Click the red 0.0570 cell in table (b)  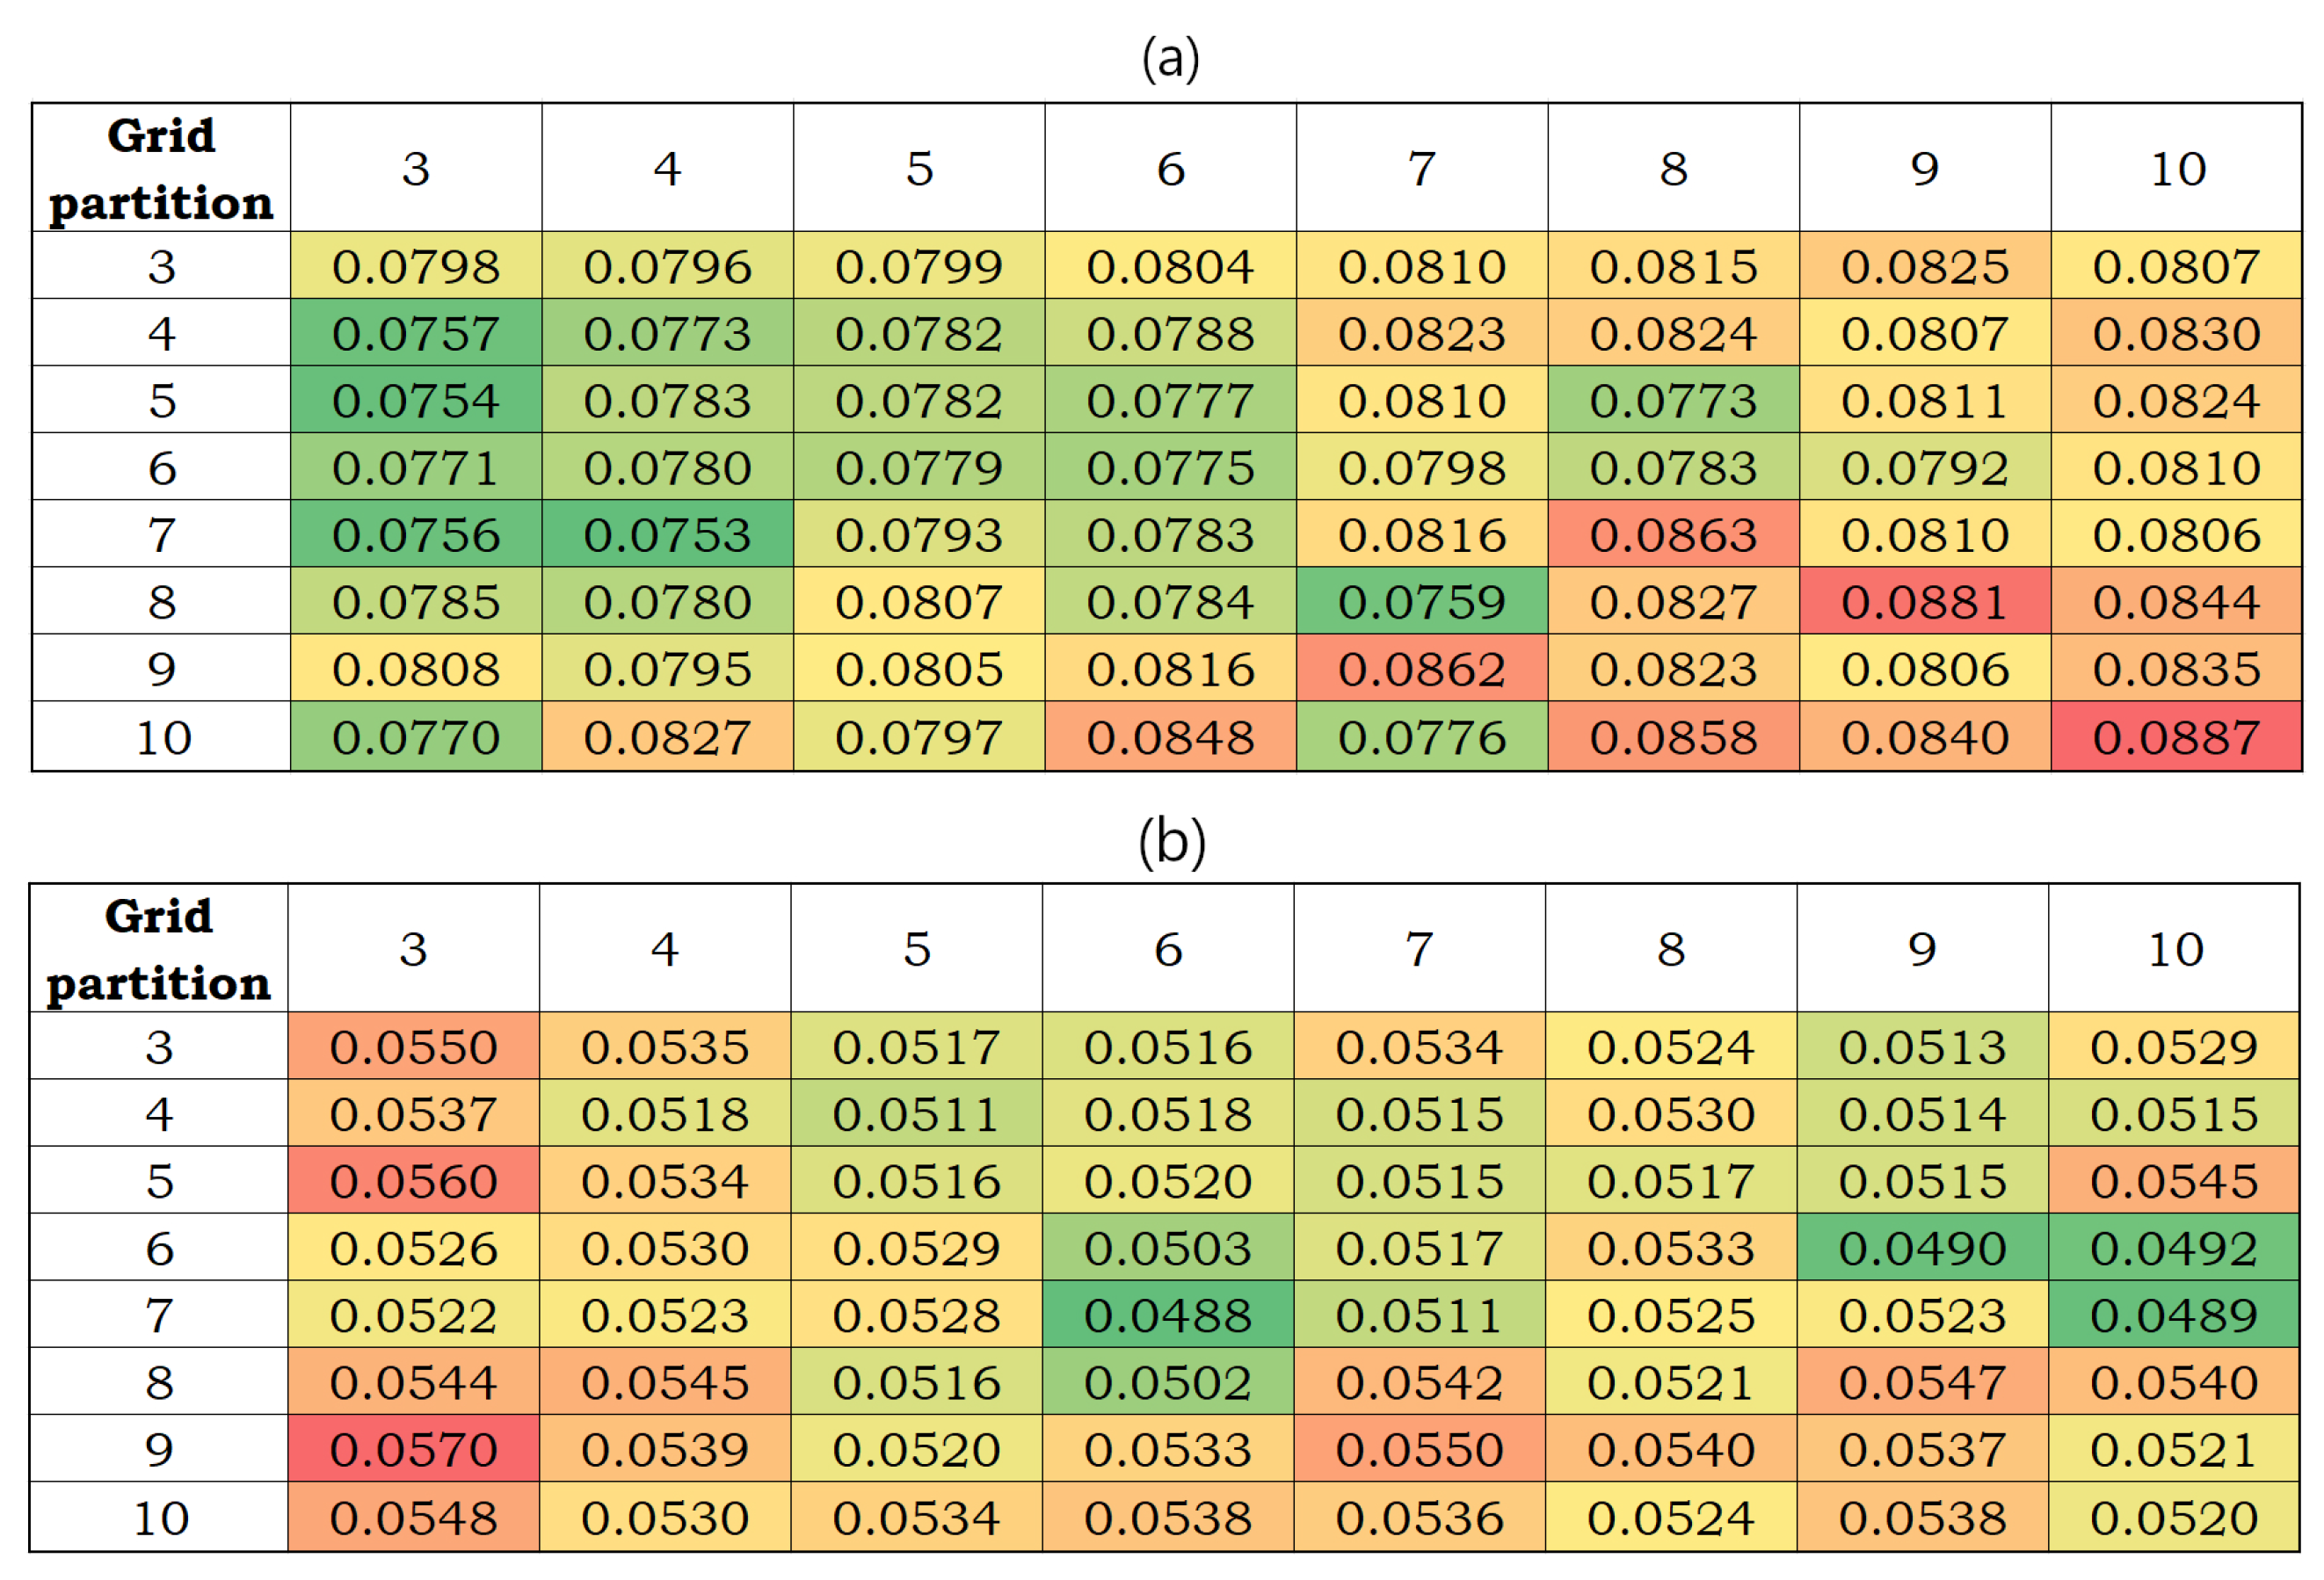[x=414, y=1449]
